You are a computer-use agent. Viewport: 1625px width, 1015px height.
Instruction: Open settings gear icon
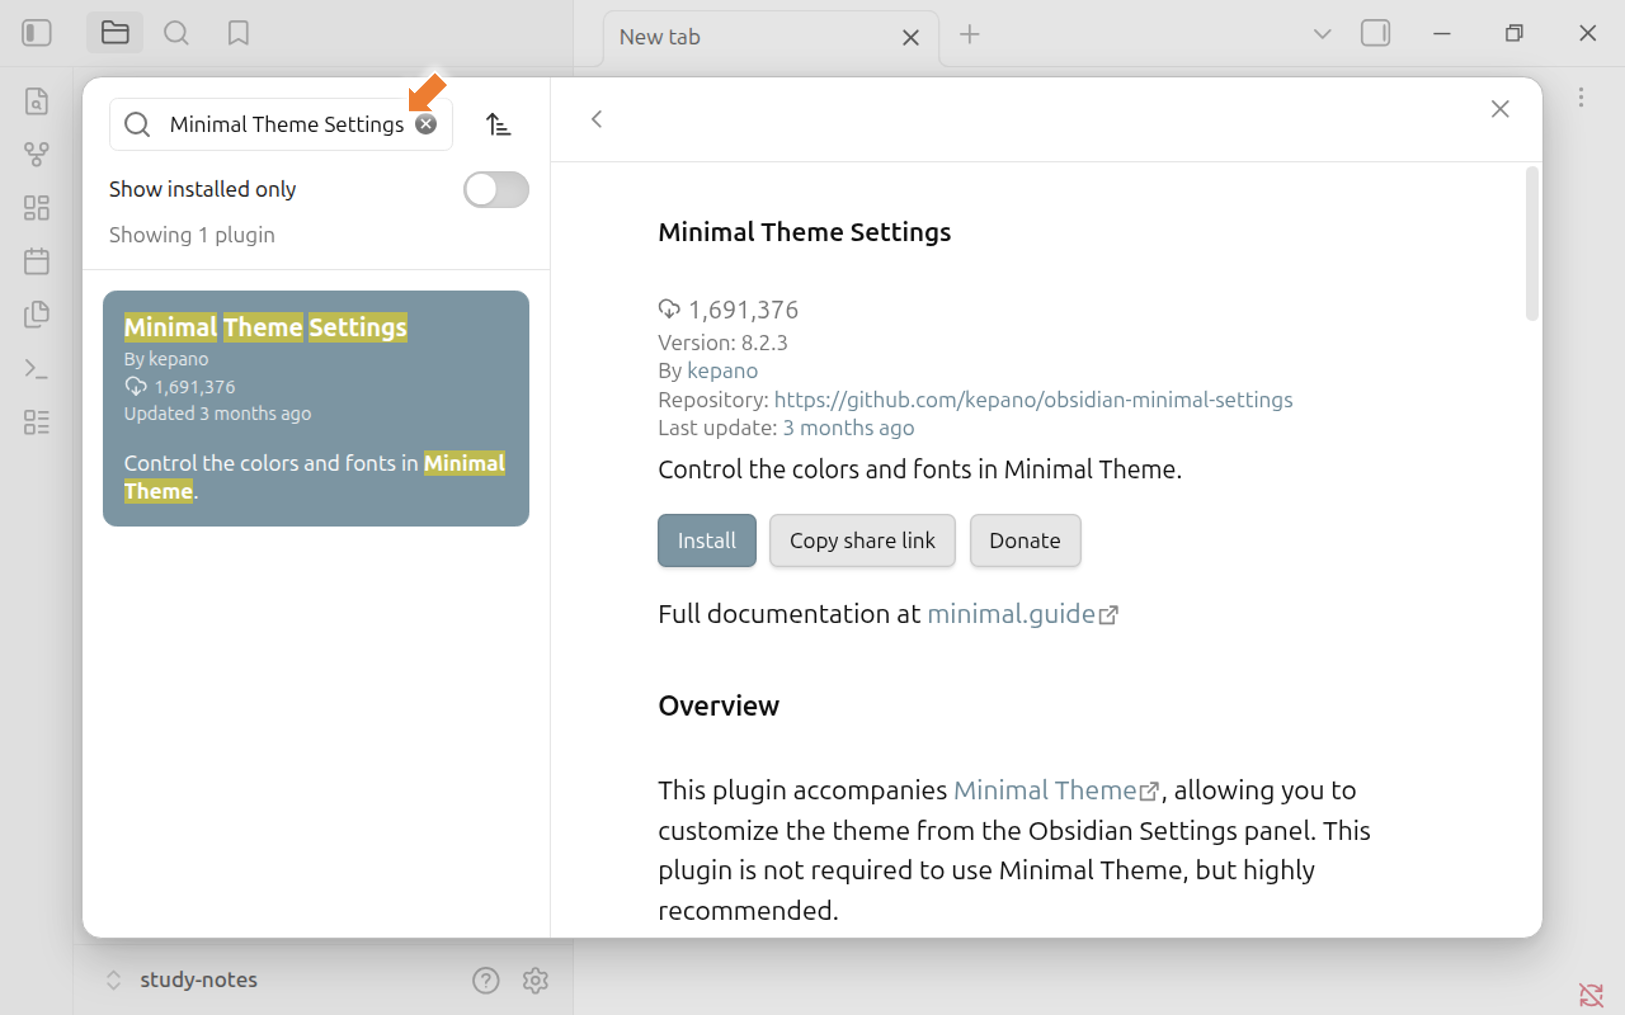(x=536, y=981)
